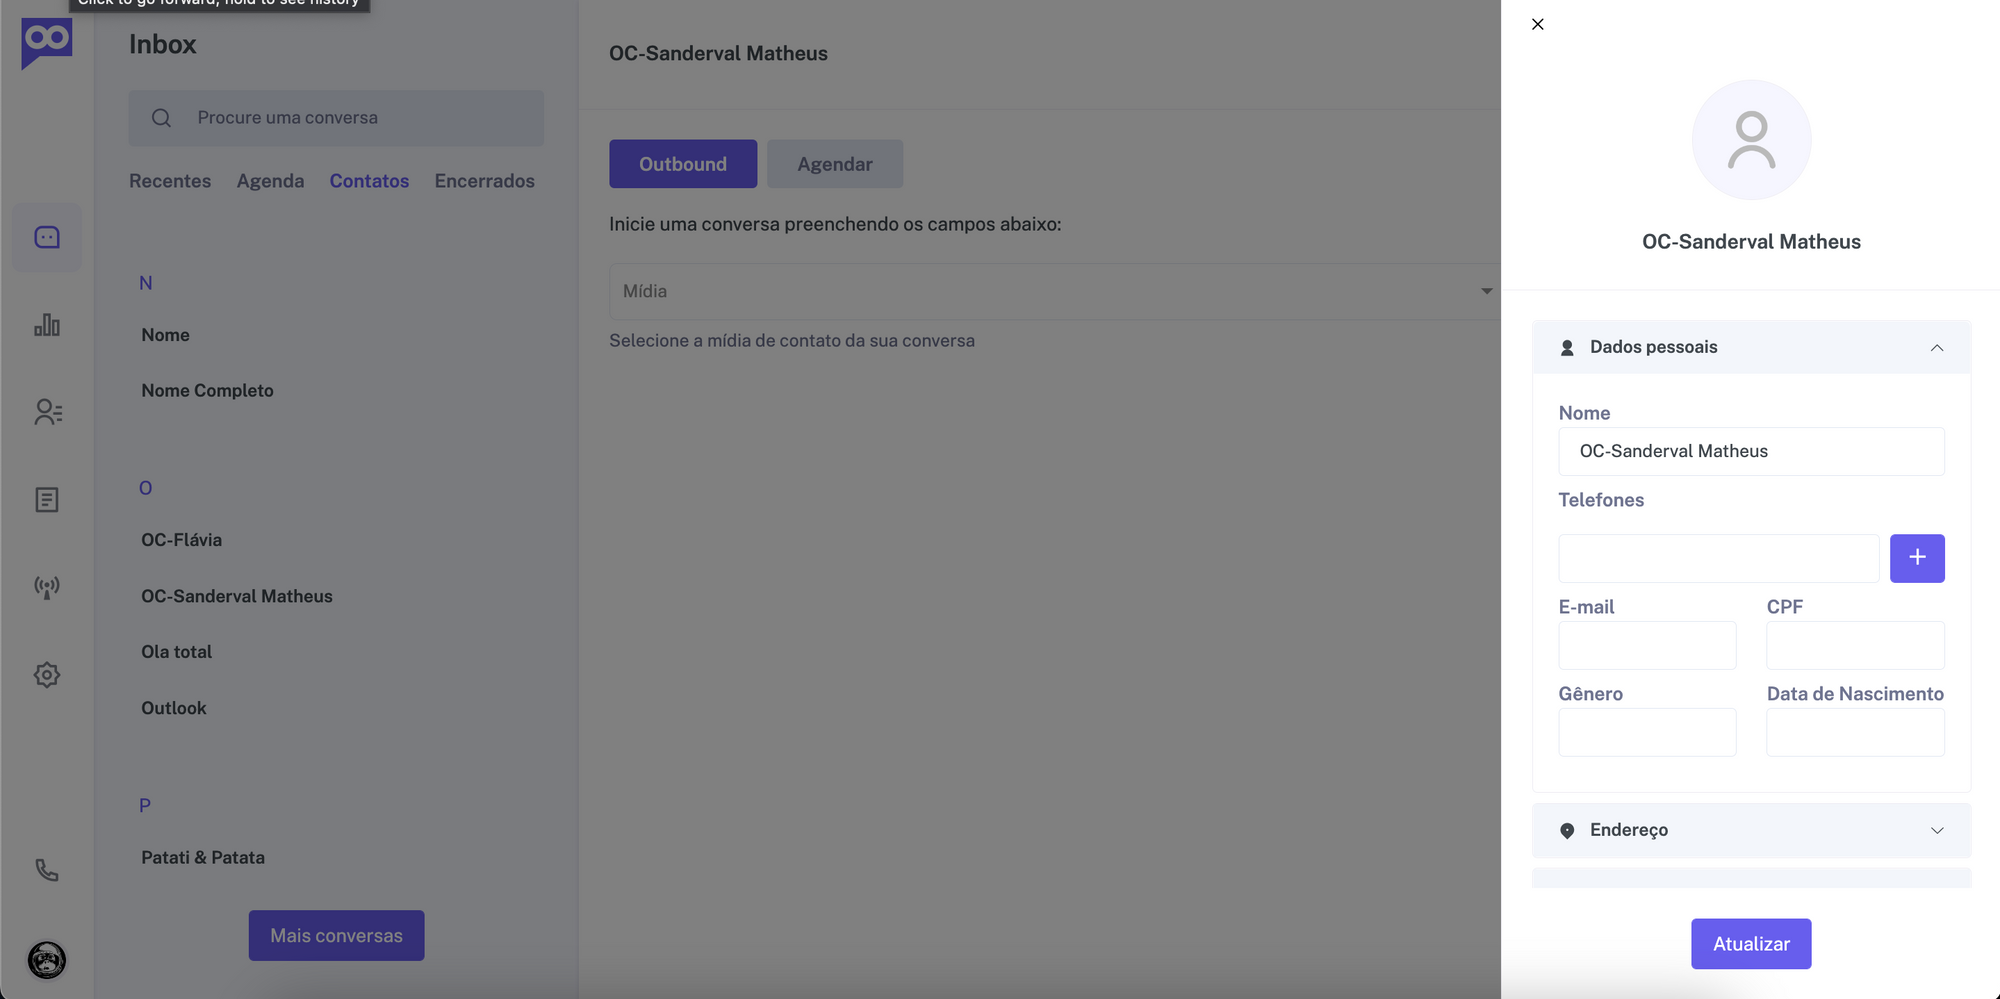This screenshot has height=999, width=2000.
Task: Select the Agendar tab button
Action: [835, 164]
